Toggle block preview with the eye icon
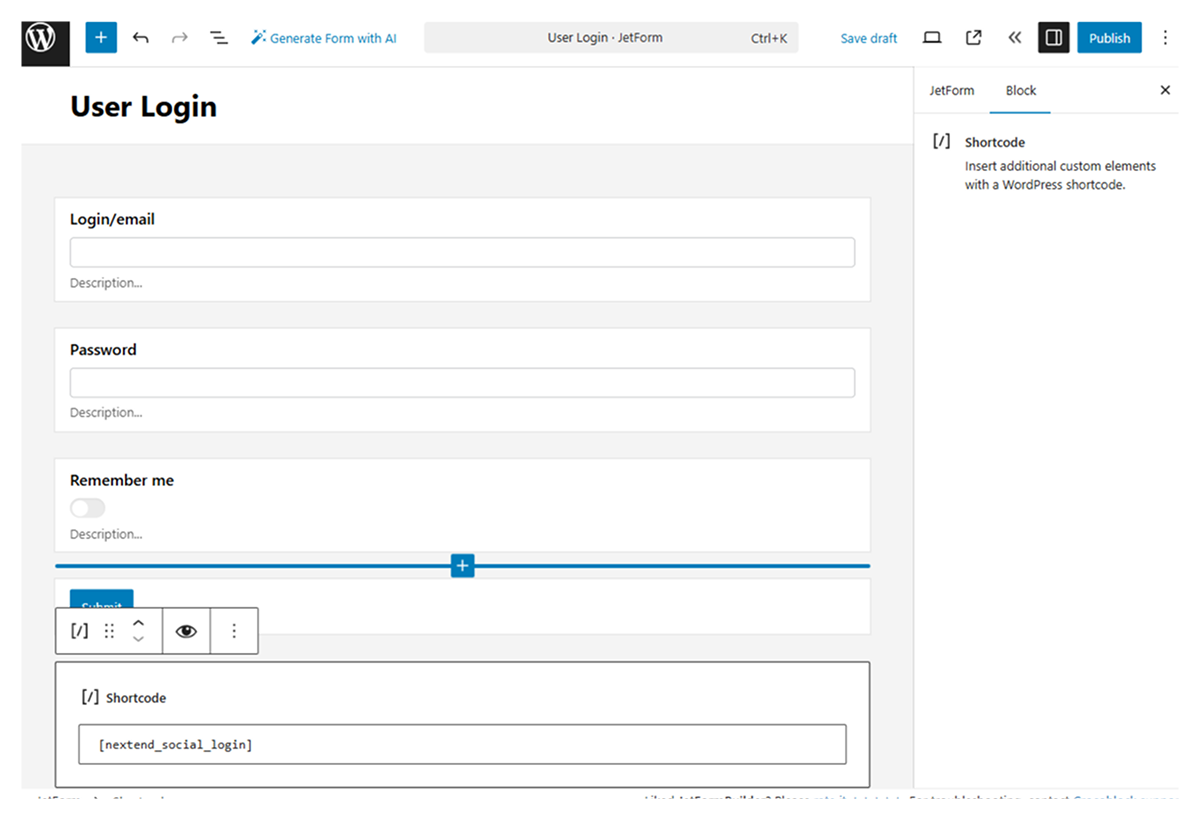1200x820 pixels. tap(185, 631)
